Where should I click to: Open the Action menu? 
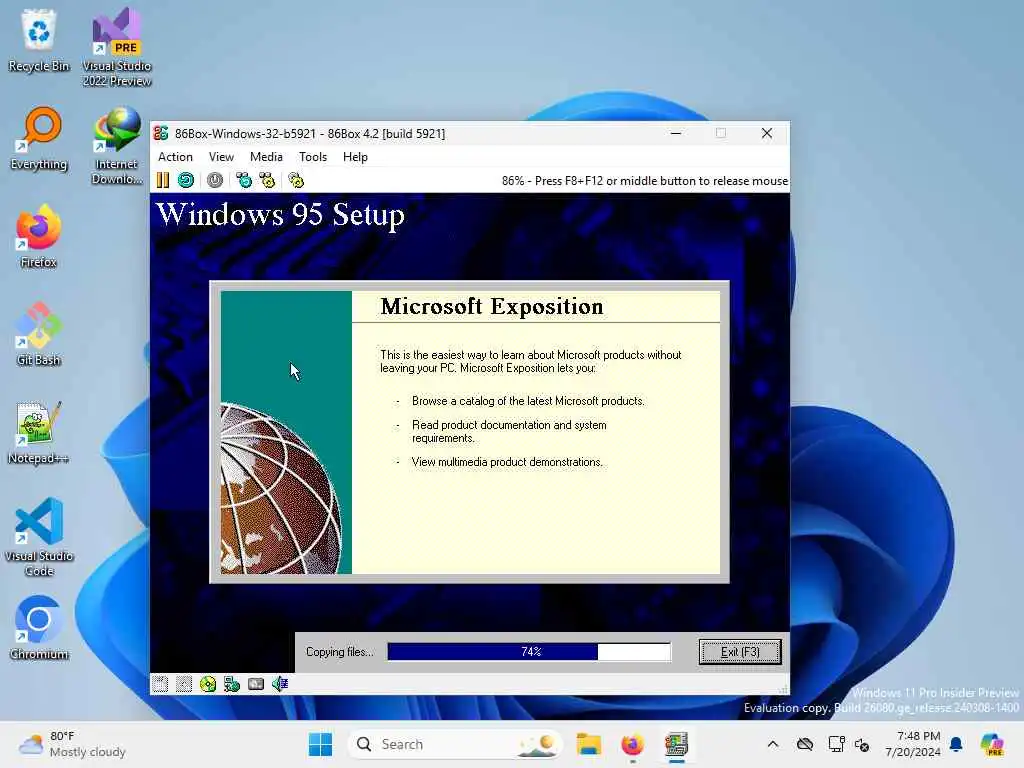point(175,157)
